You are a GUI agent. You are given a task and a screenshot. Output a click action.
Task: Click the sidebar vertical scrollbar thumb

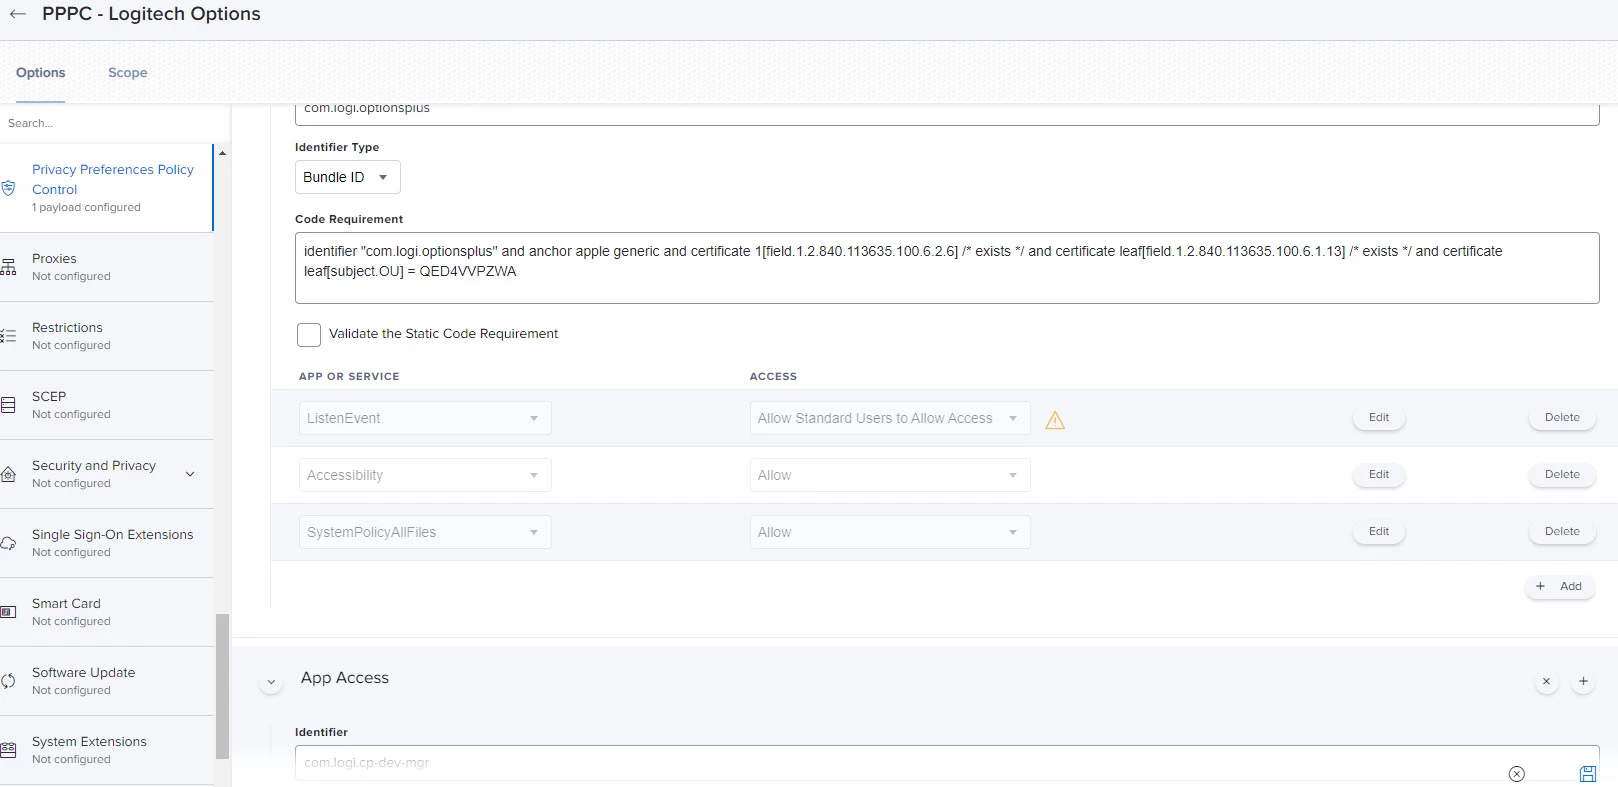pos(222,686)
